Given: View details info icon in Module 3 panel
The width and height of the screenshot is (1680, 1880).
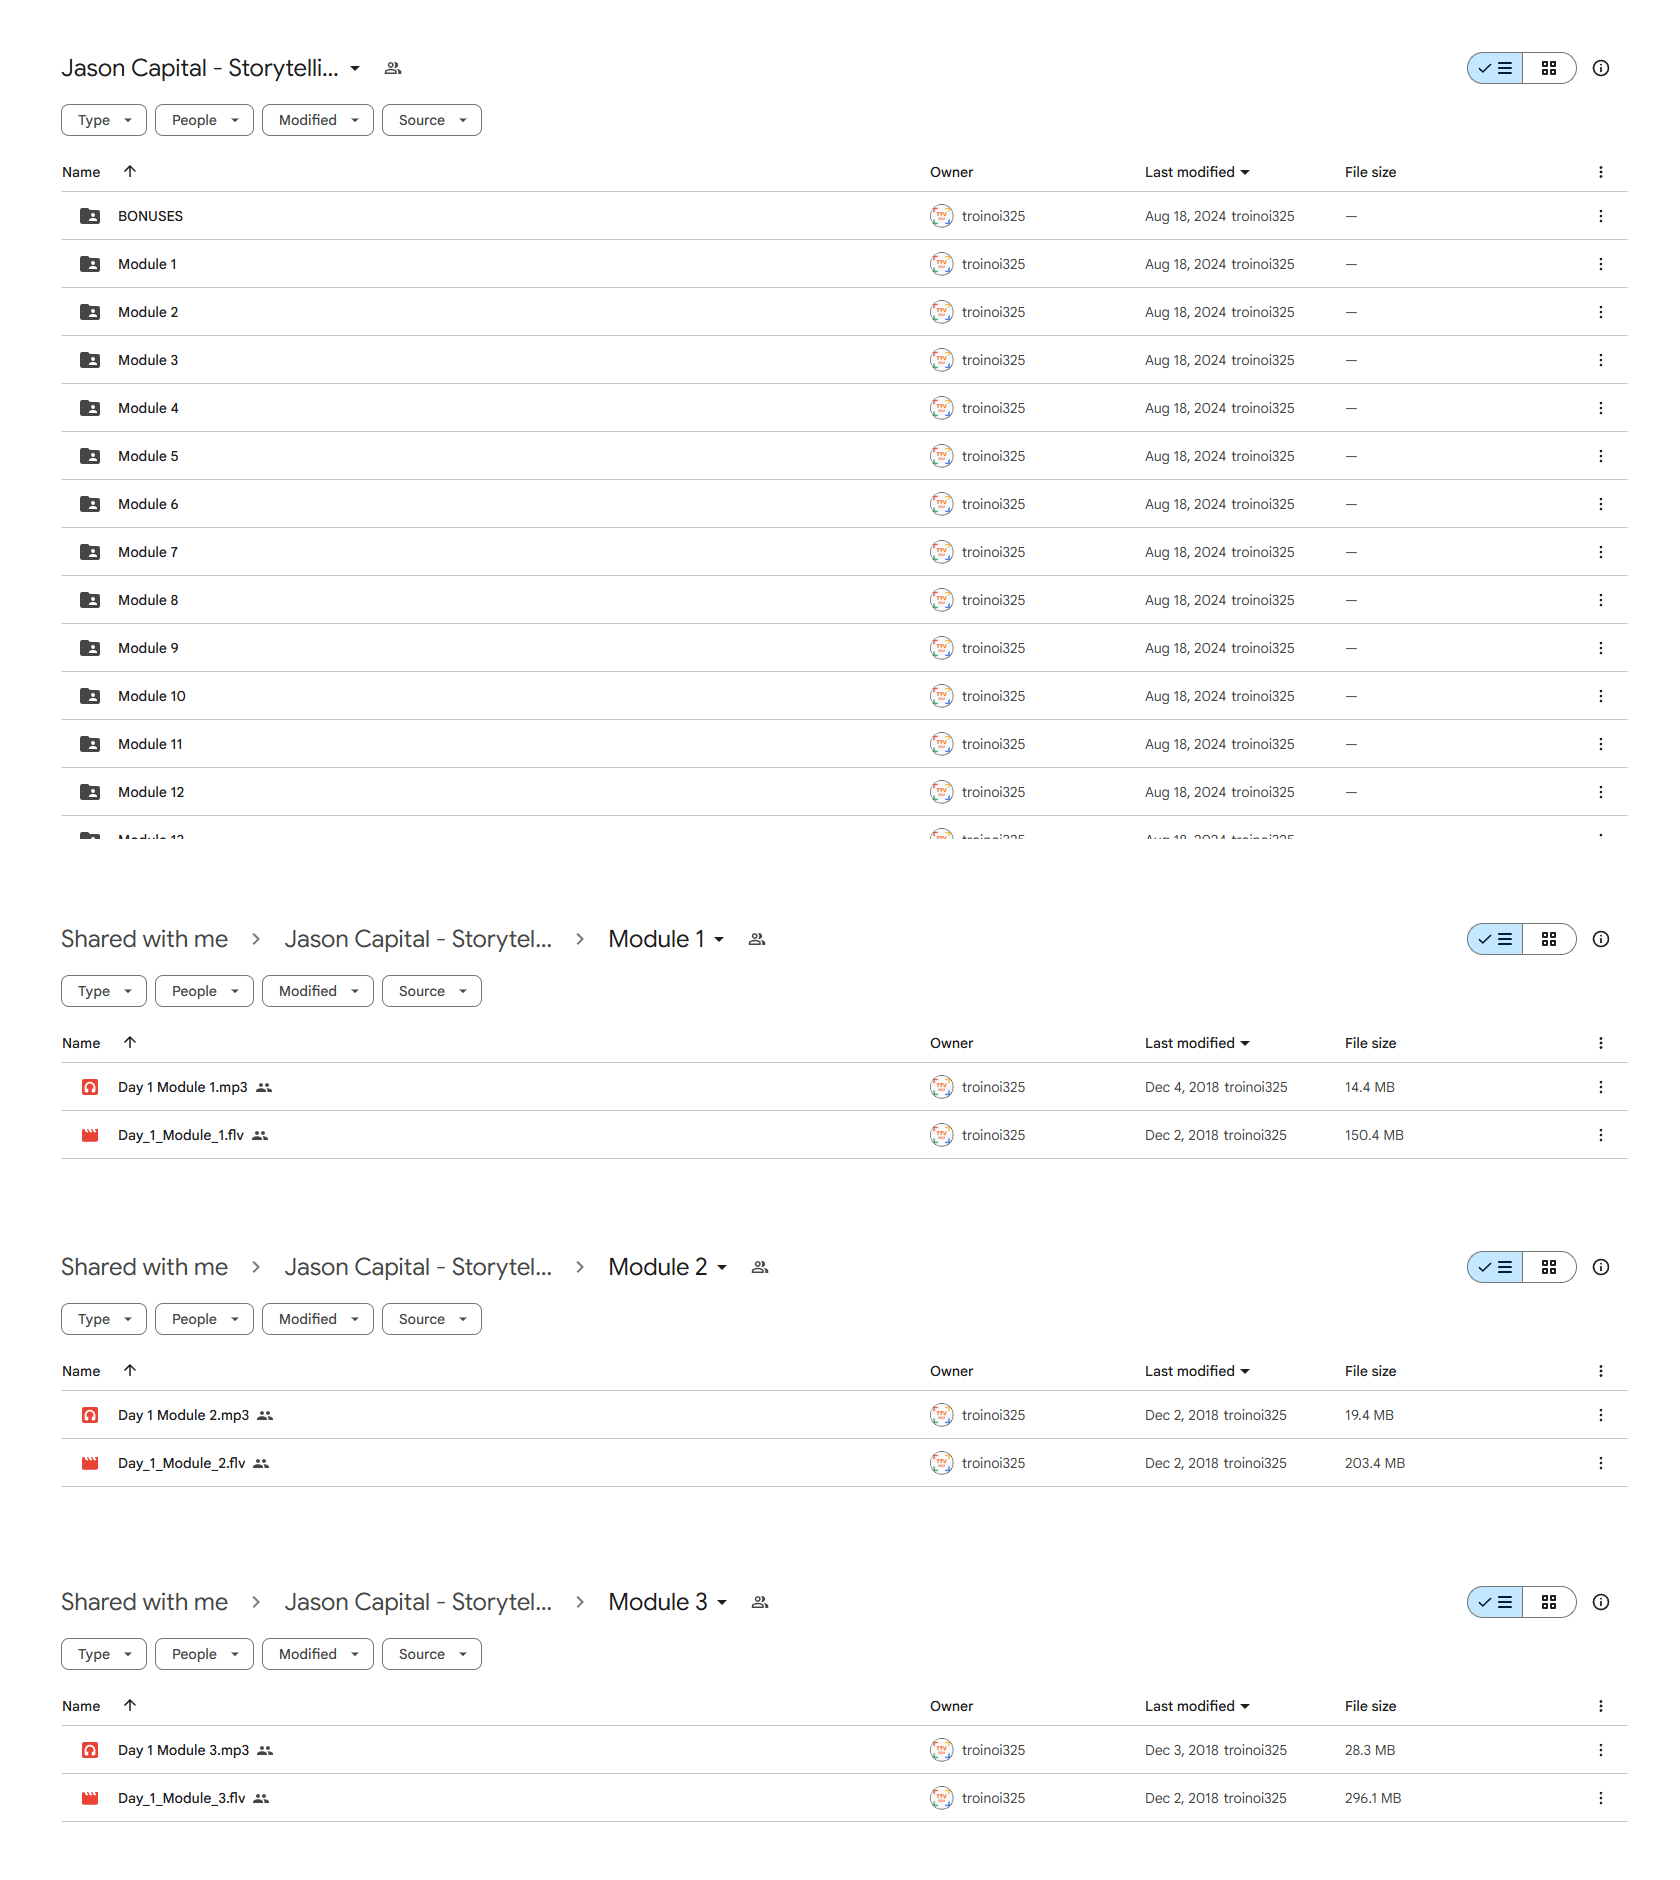Looking at the screenshot, I should [1601, 1602].
